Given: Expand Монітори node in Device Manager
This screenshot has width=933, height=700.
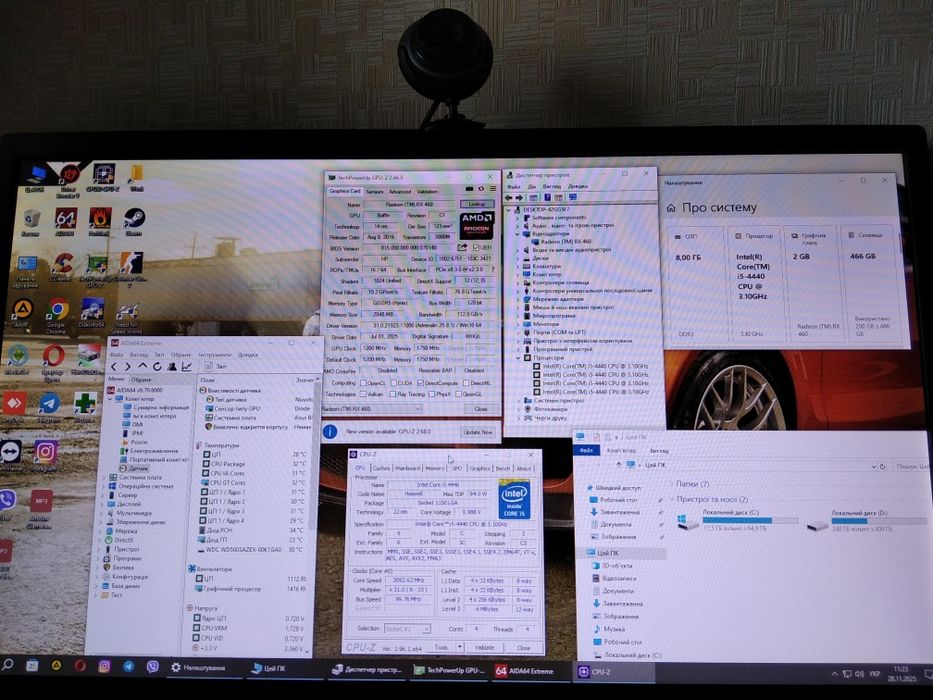Looking at the screenshot, I should [x=518, y=324].
